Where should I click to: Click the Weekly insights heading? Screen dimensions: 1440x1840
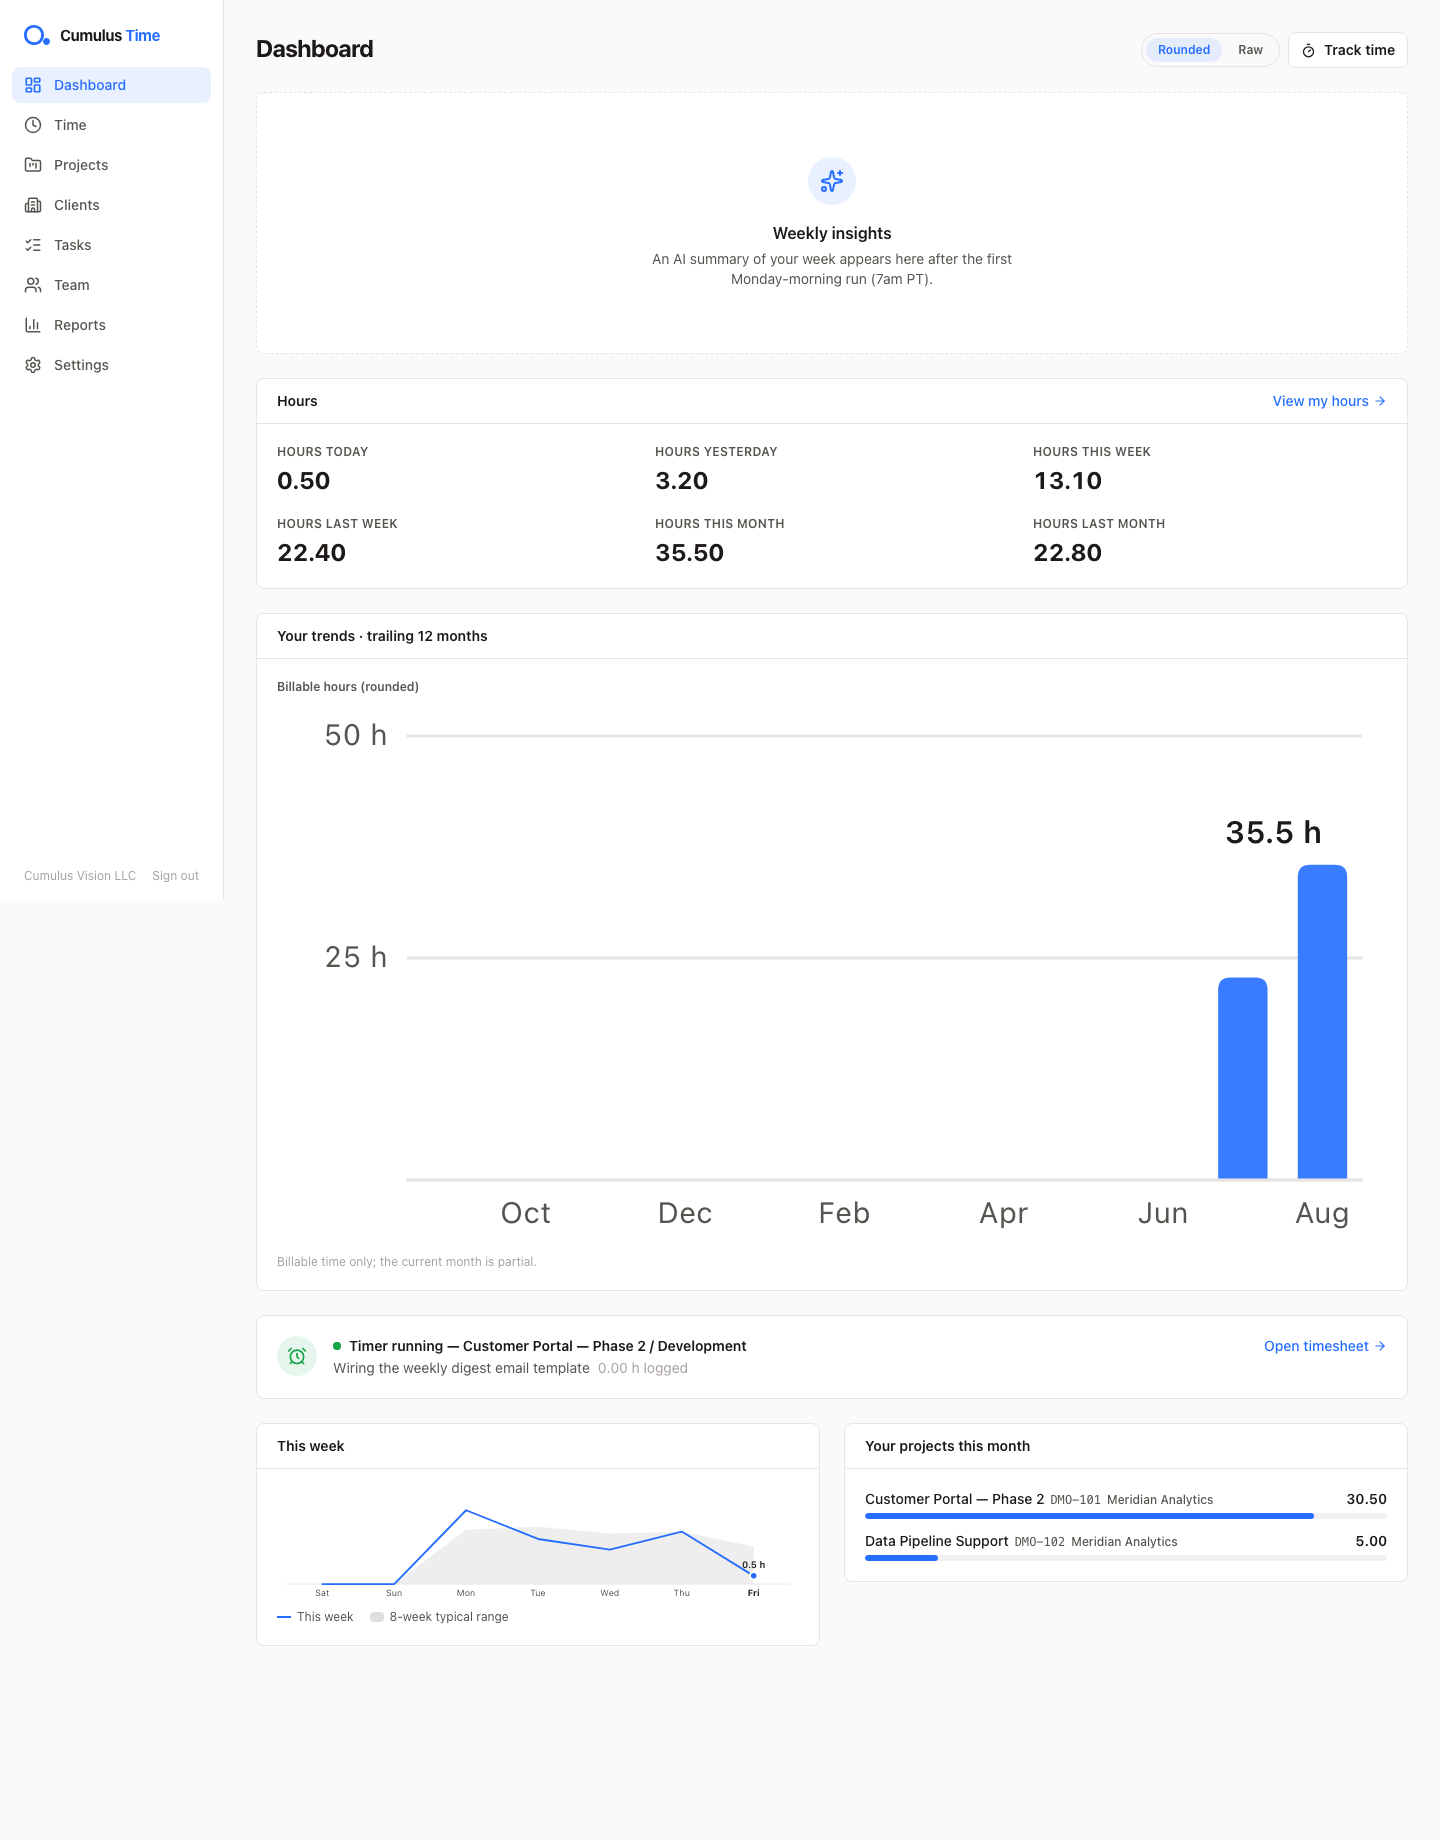832,233
